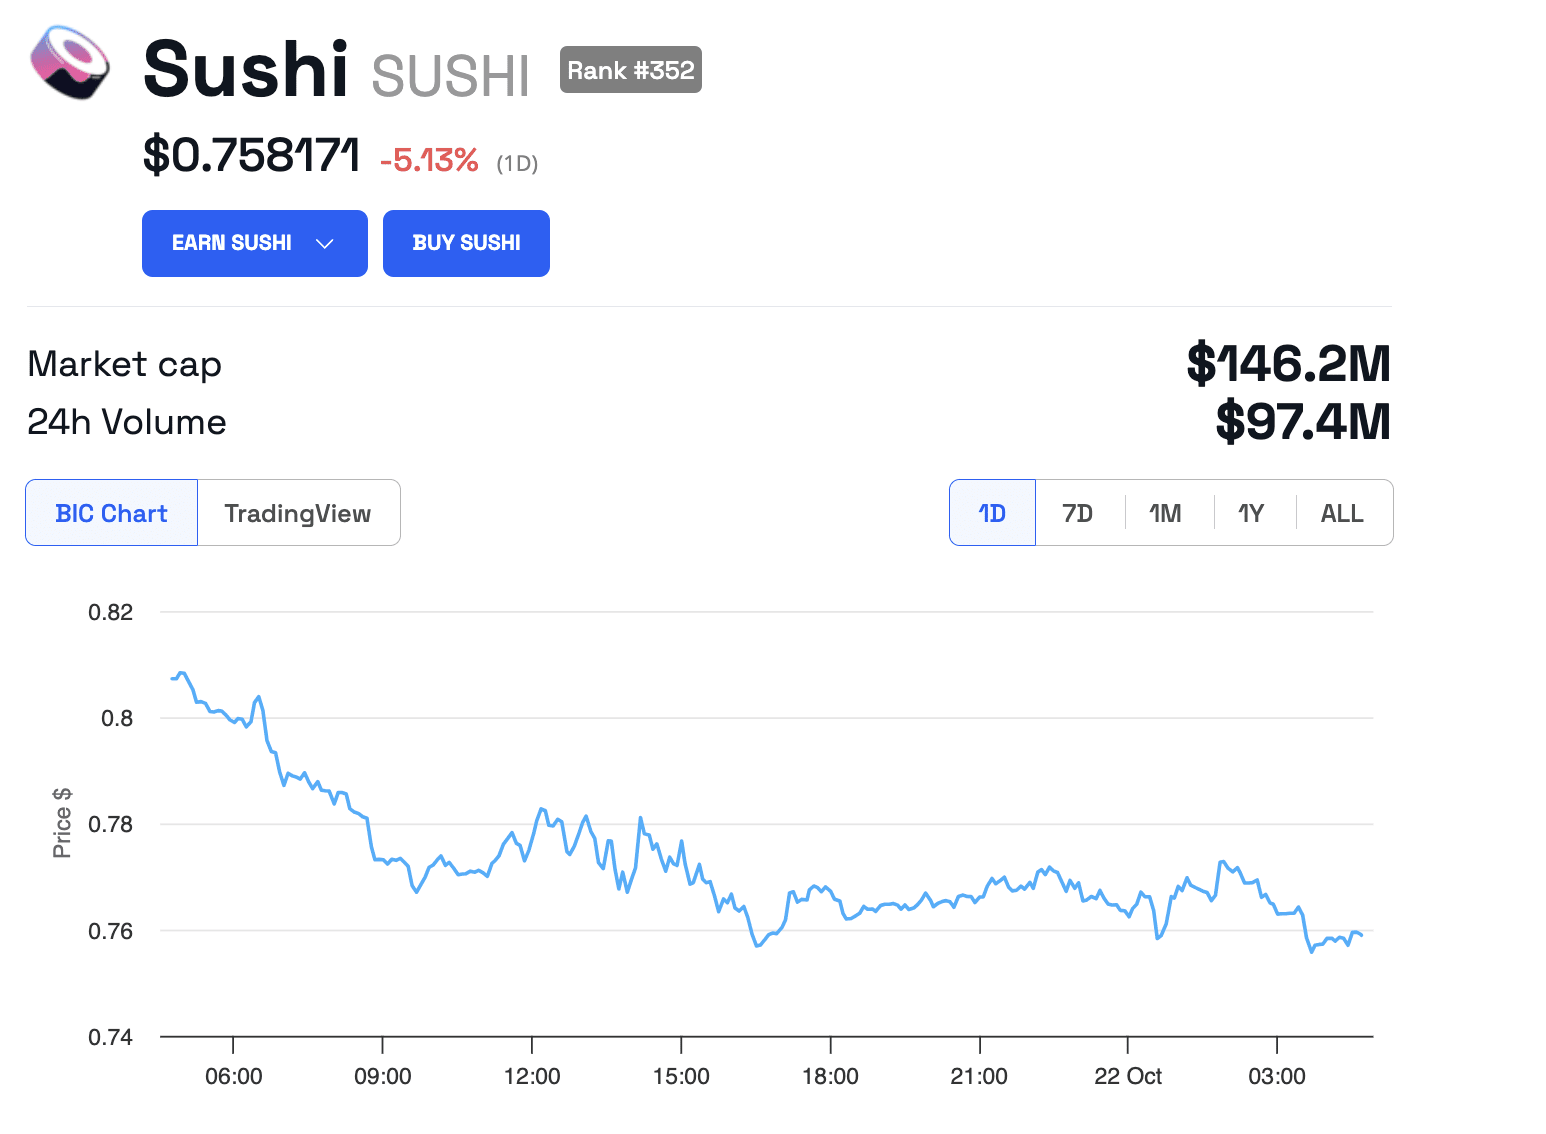Click the 22 Oct label on the chart
The width and height of the screenshot is (1546, 1134).
1129,1076
